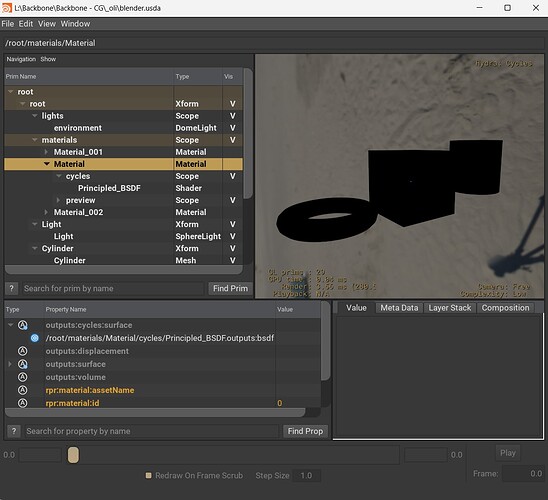Toggle visibility of Cylinder Xform
The width and height of the screenshot is (548, 500).
[x=232, y=249]
